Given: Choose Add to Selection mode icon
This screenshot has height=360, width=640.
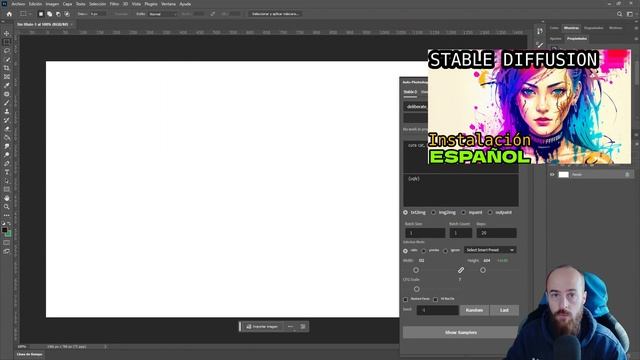Looking at the screenshot, I should click(49, 14).
